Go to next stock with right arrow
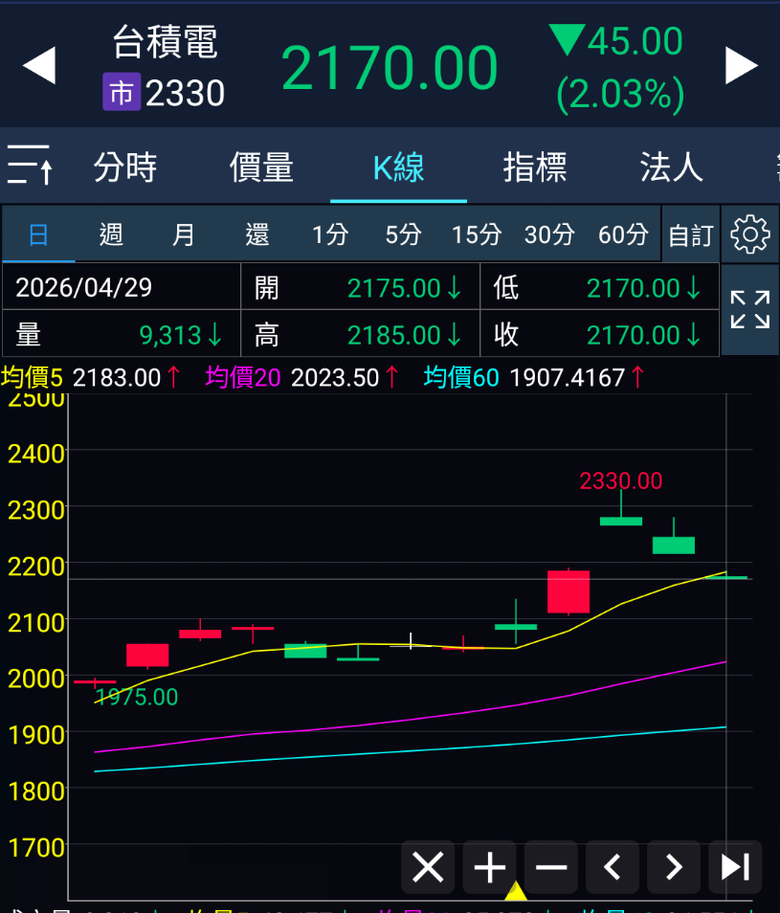The height and width of the screenshot is (913, 780). 742,66
